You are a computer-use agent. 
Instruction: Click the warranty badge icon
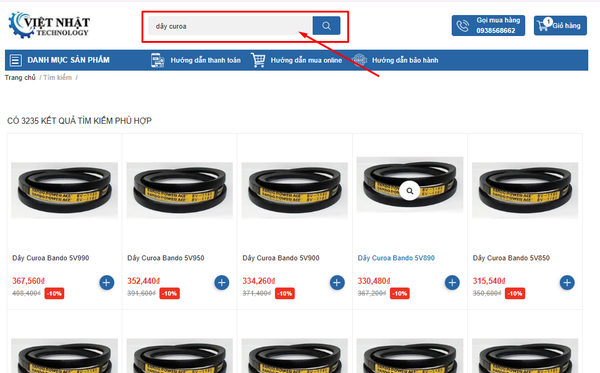tap(359, 60)
